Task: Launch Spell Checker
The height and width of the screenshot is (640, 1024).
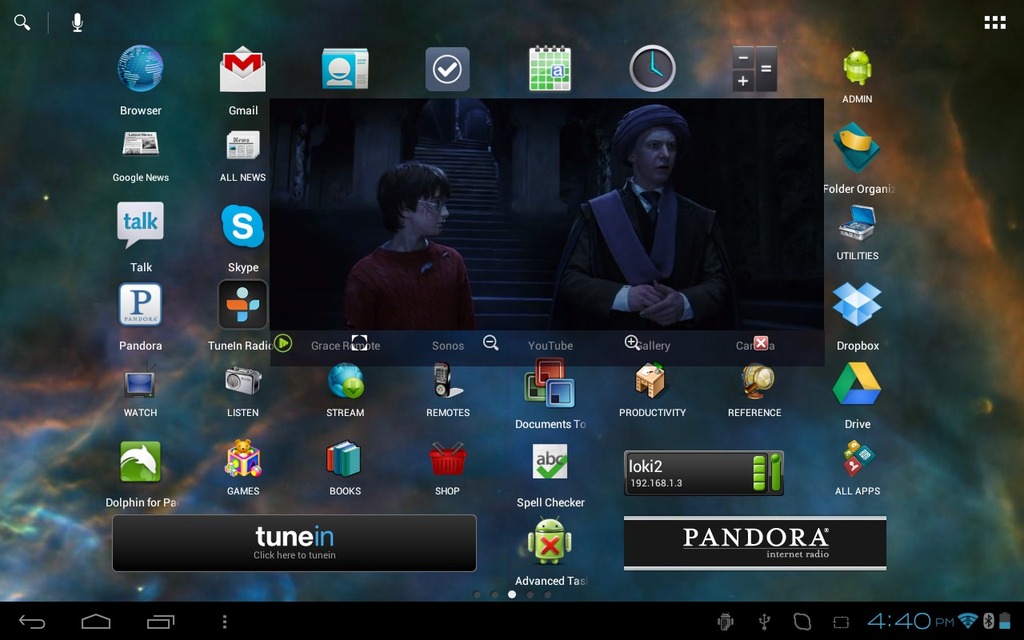Action: pos(550,462)
